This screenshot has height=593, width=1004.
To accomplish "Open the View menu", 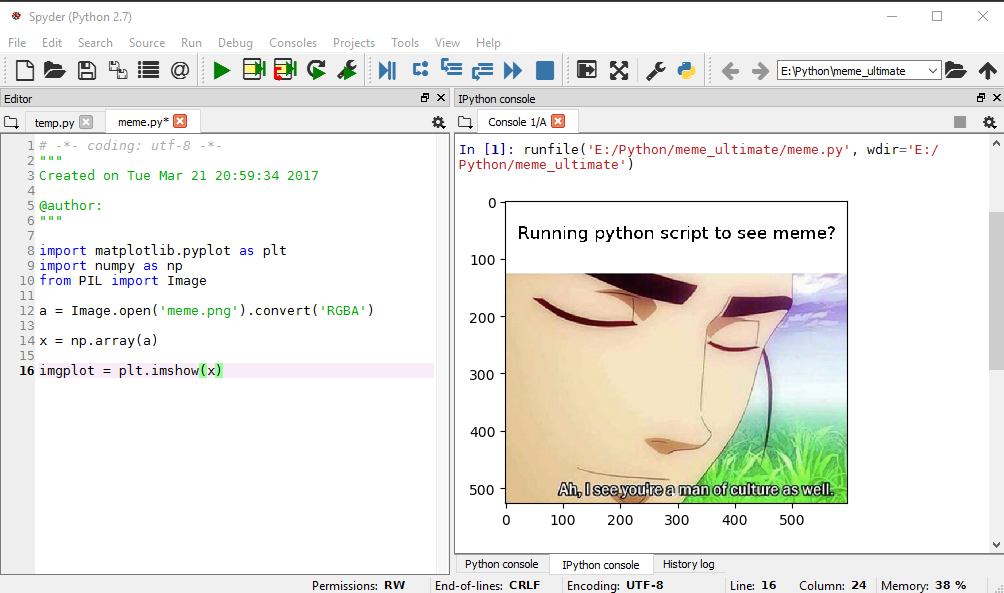I will pos(448,43).
